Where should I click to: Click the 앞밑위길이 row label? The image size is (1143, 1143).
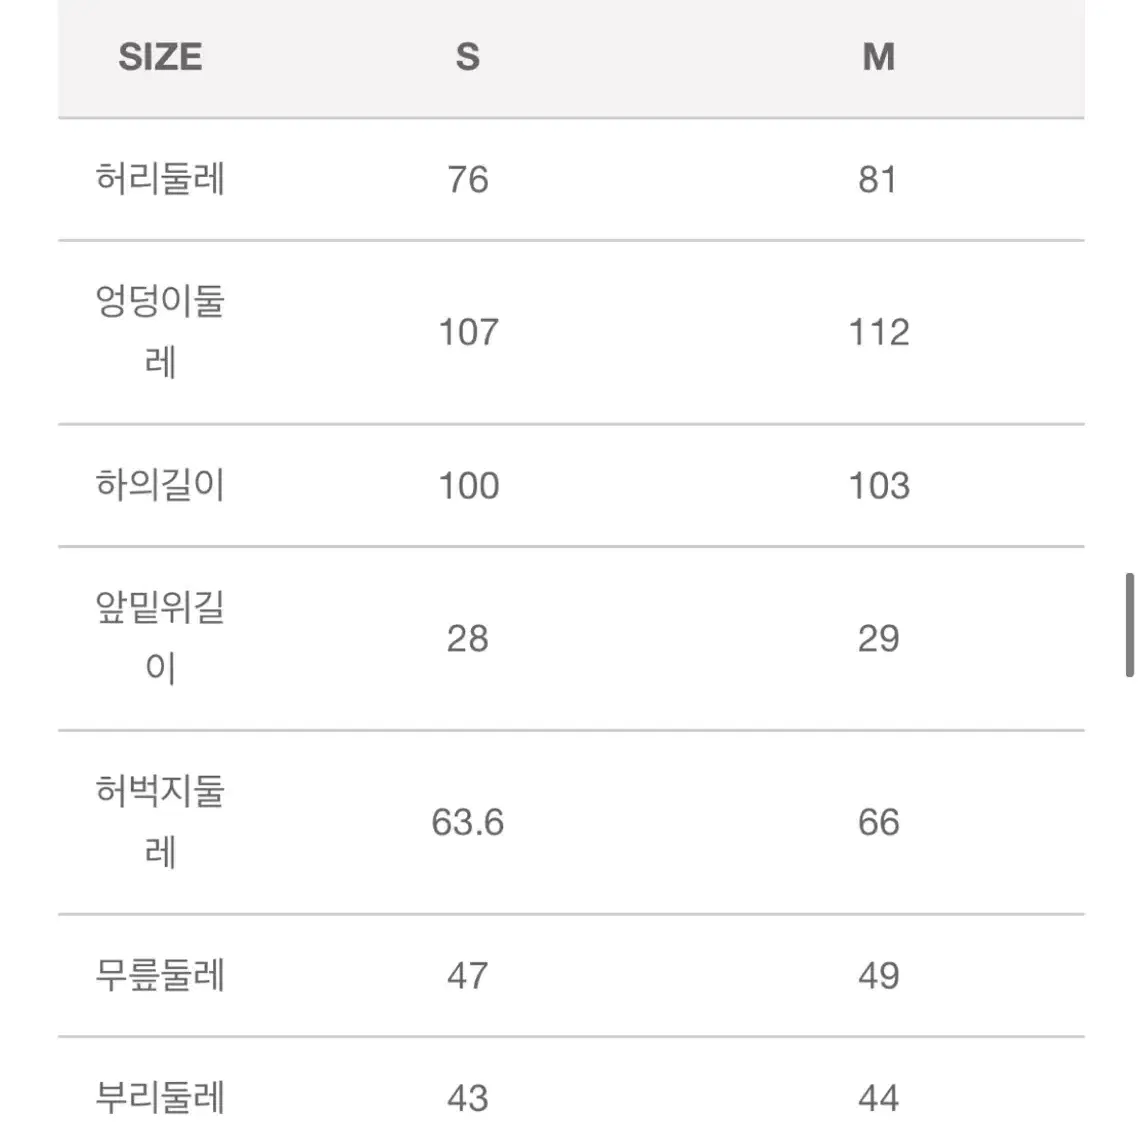160,638
